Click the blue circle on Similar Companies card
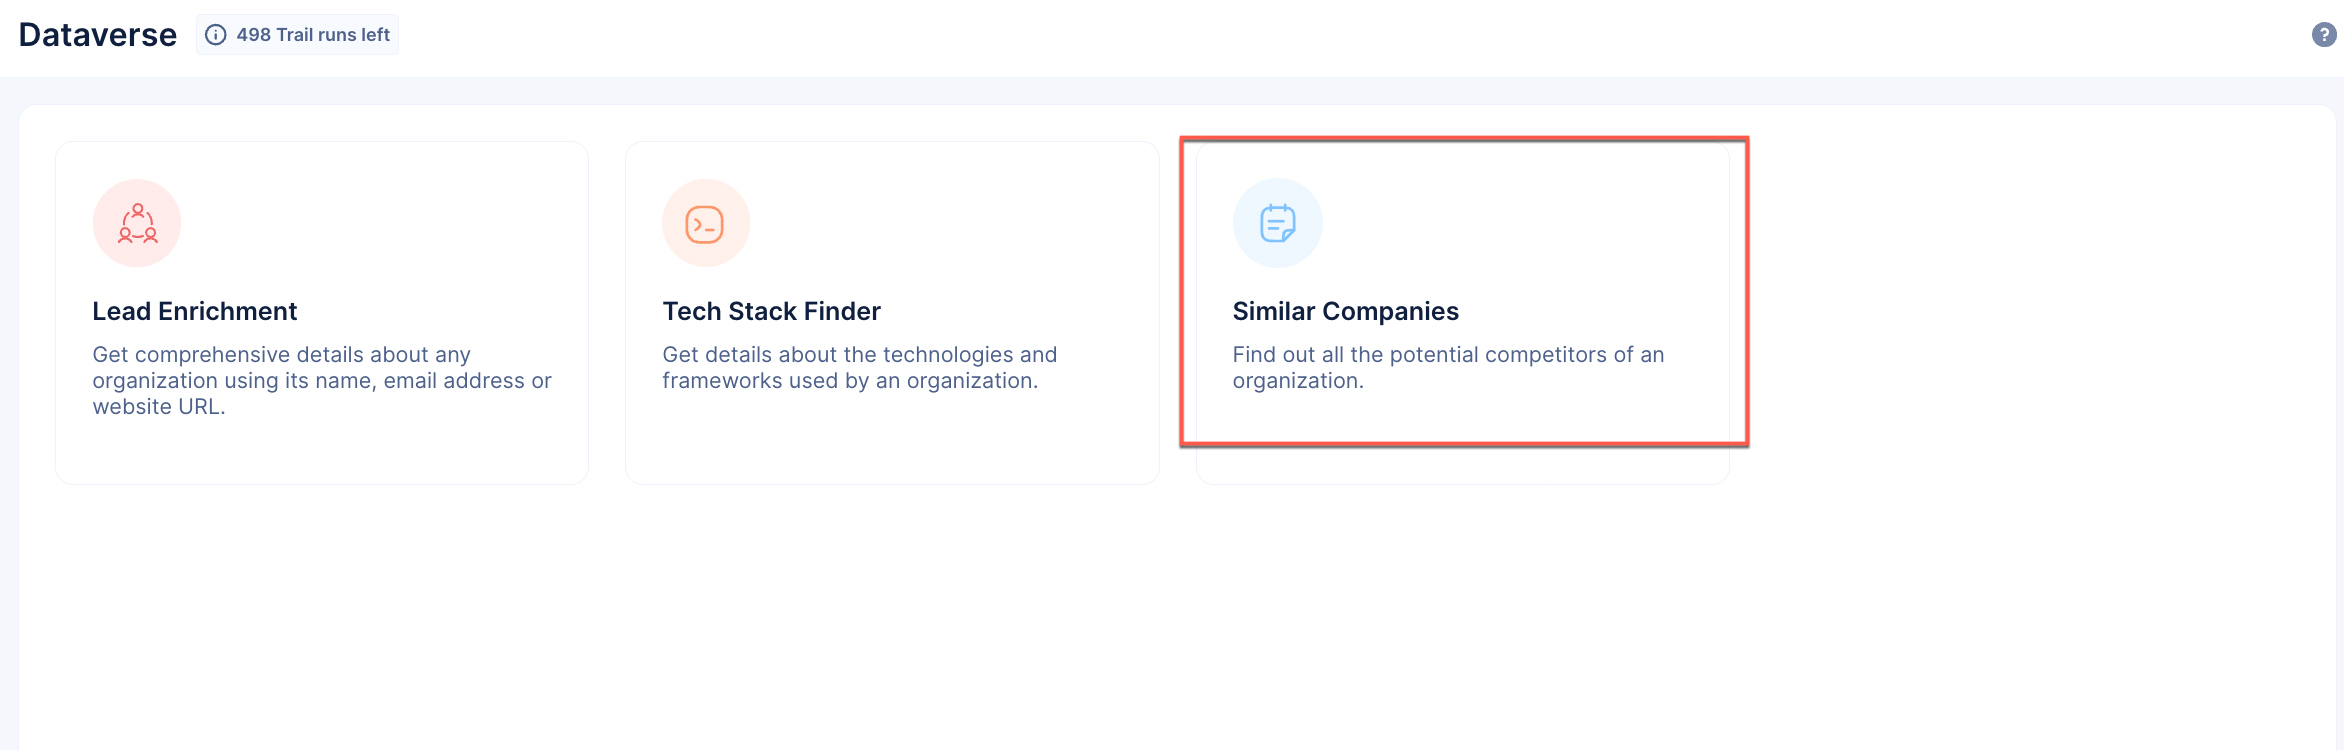This screenshot has height=750, width=2344. (1278, 223)
